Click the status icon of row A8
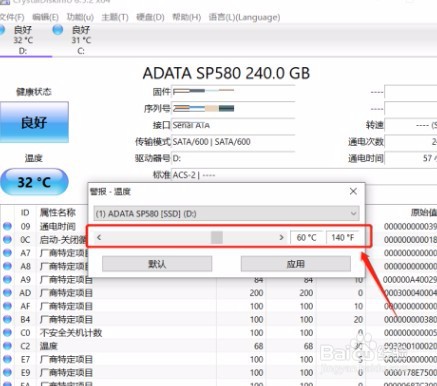The width and height of the screenshot is (437, 386). click(x=7, y=266)
